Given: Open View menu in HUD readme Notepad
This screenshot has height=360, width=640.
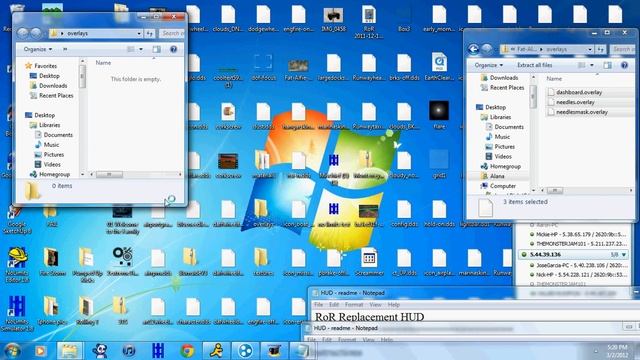Looking at the screenshot, I should (x=375, y=304).
